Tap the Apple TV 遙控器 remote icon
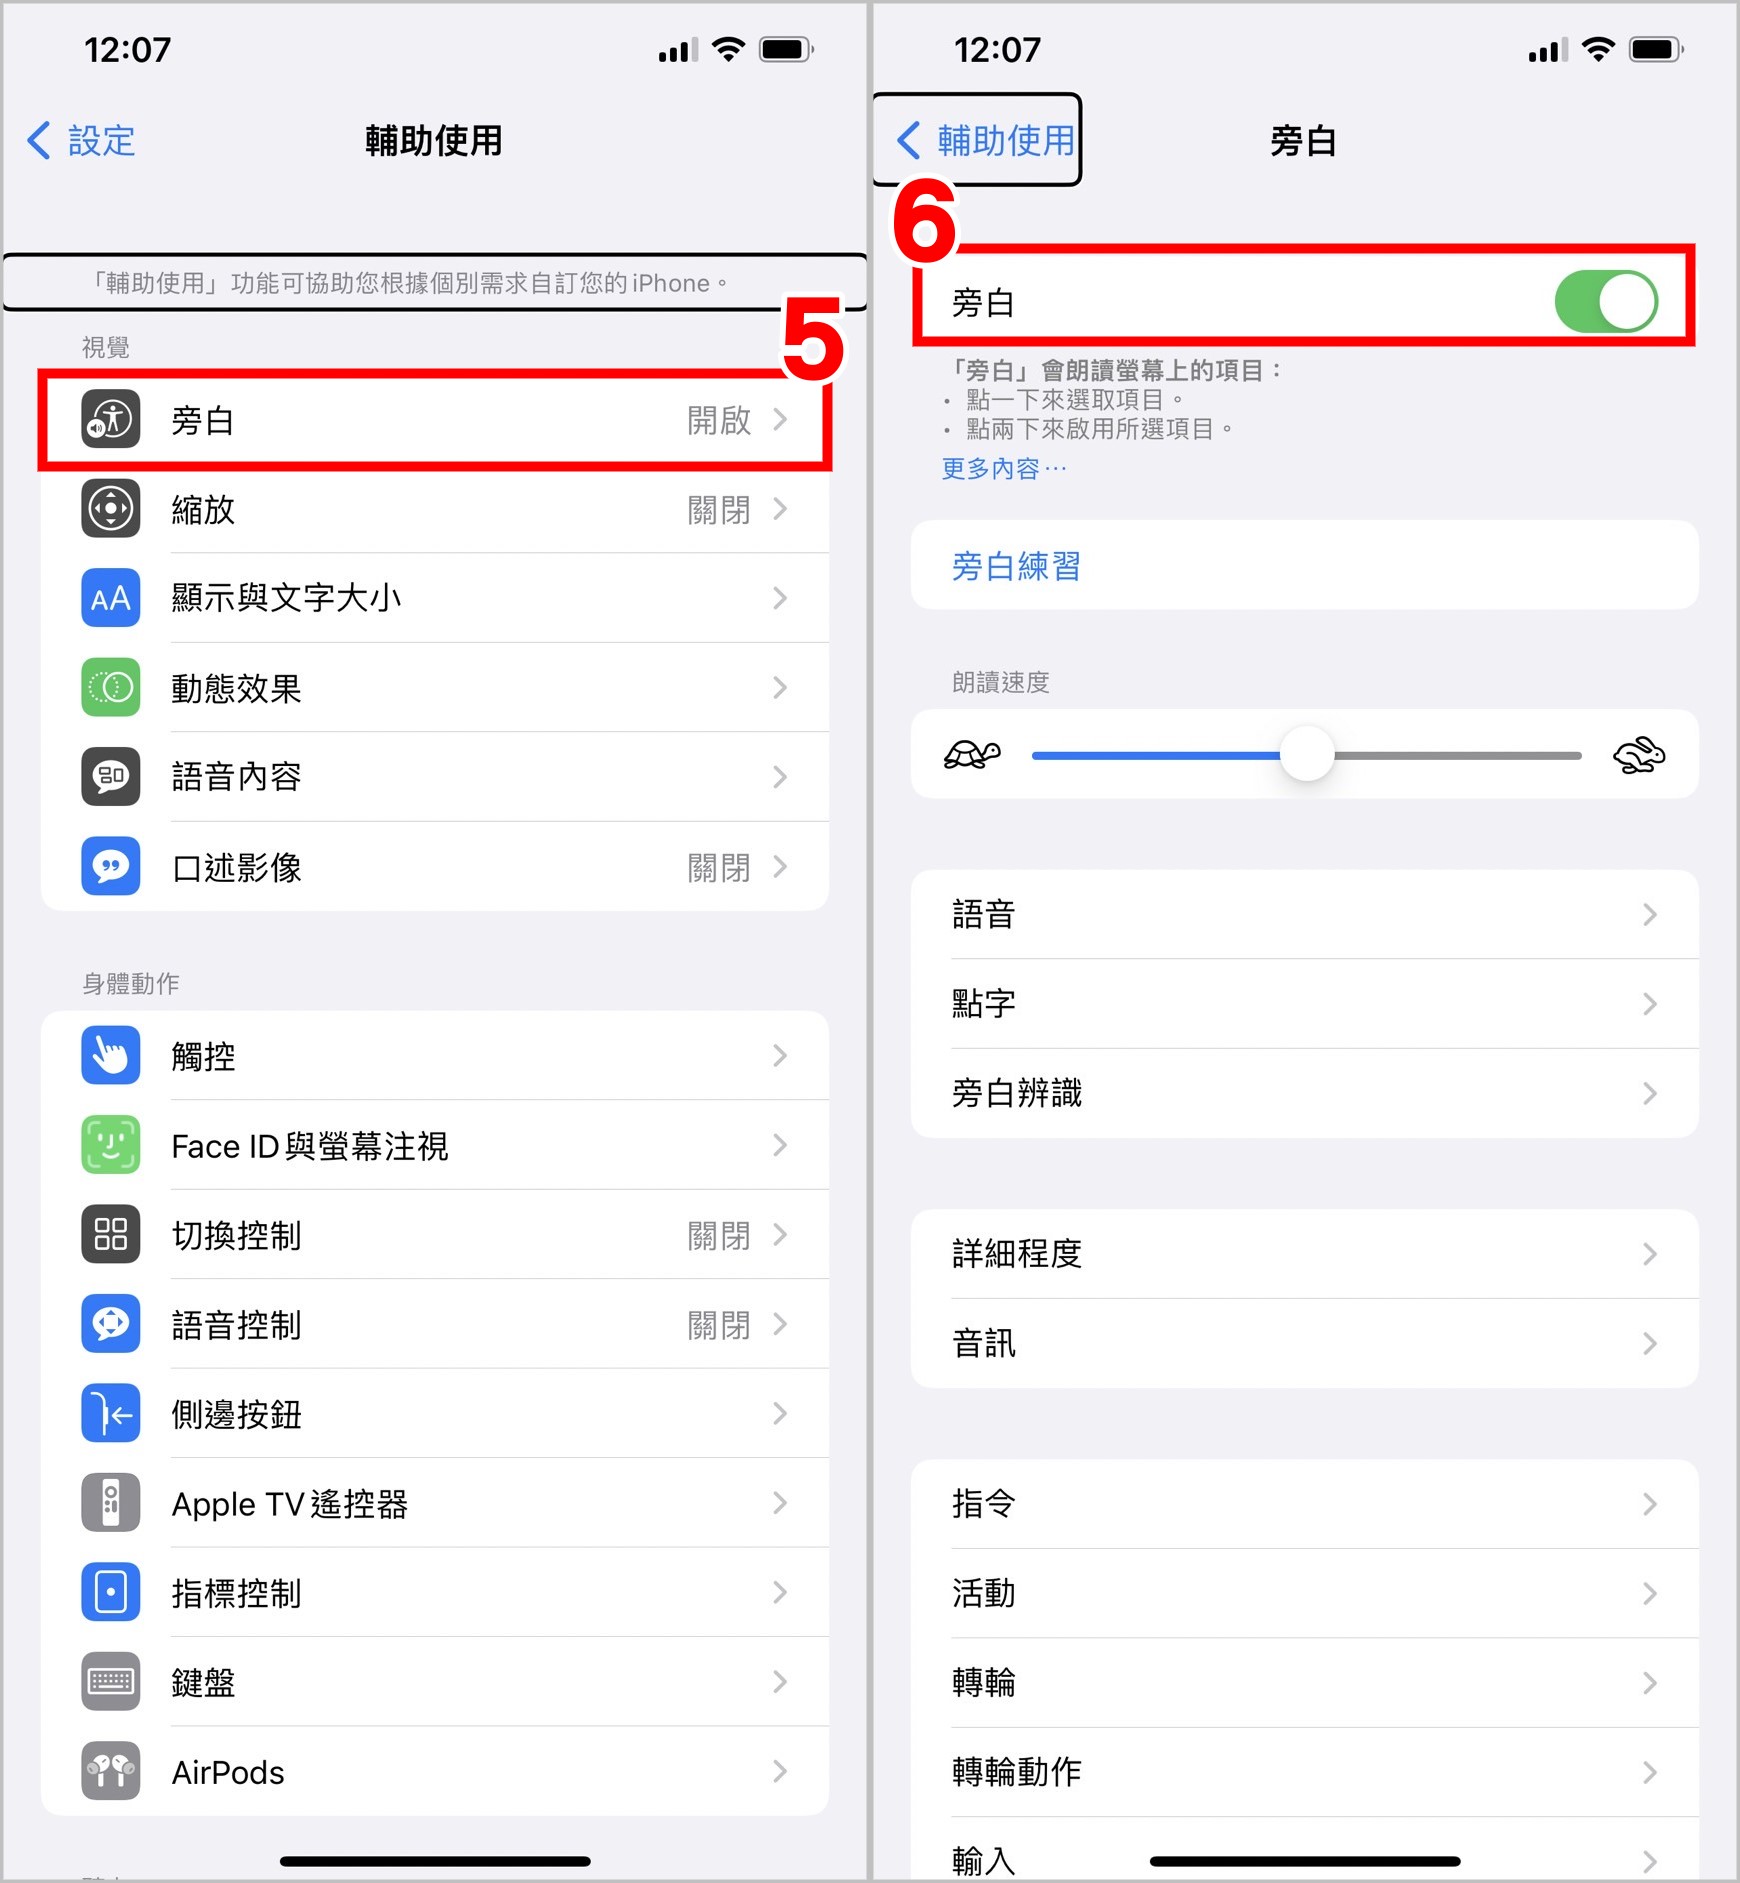The image size is (1740, 1883). [x=111, y=1503]
